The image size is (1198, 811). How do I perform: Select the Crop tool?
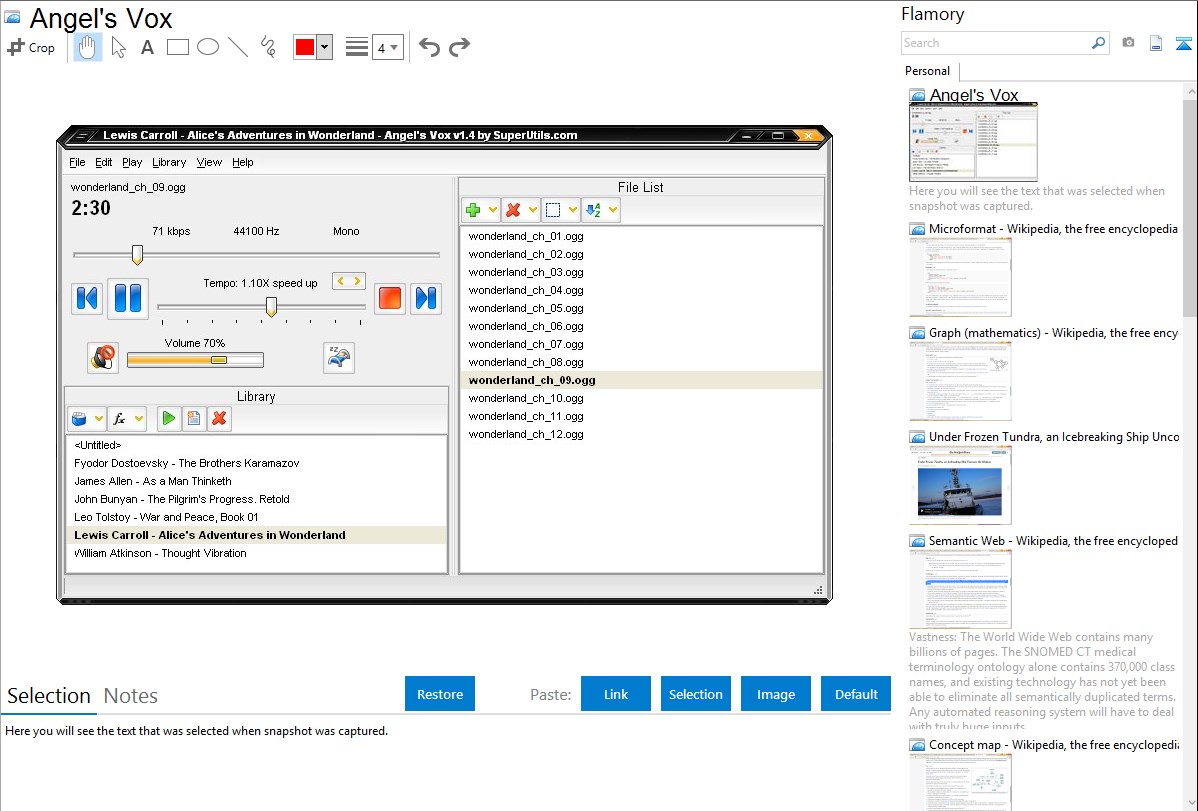coord(31,47)
